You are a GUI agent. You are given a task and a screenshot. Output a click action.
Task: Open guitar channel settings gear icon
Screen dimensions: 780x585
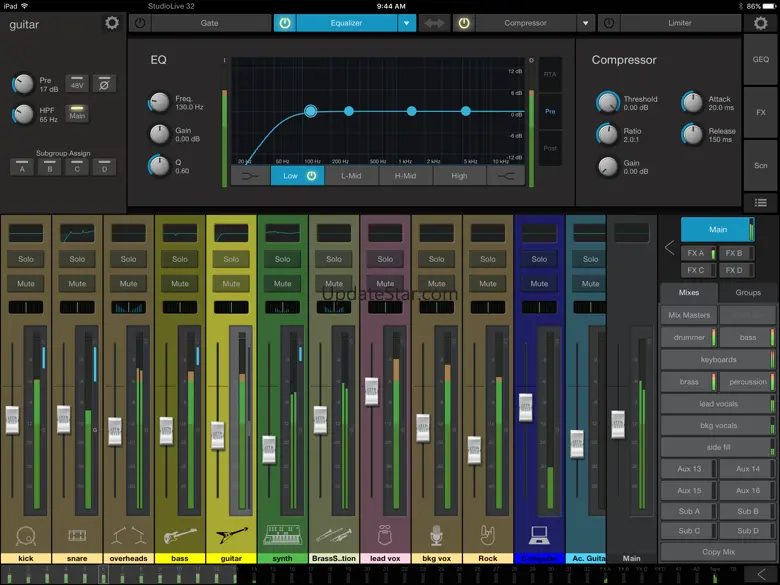pos(111,23)
